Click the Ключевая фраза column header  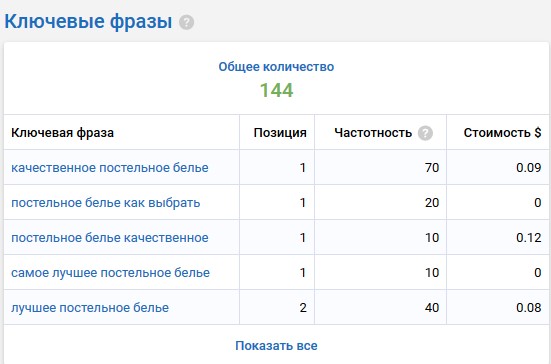click(x=63, y=133)
